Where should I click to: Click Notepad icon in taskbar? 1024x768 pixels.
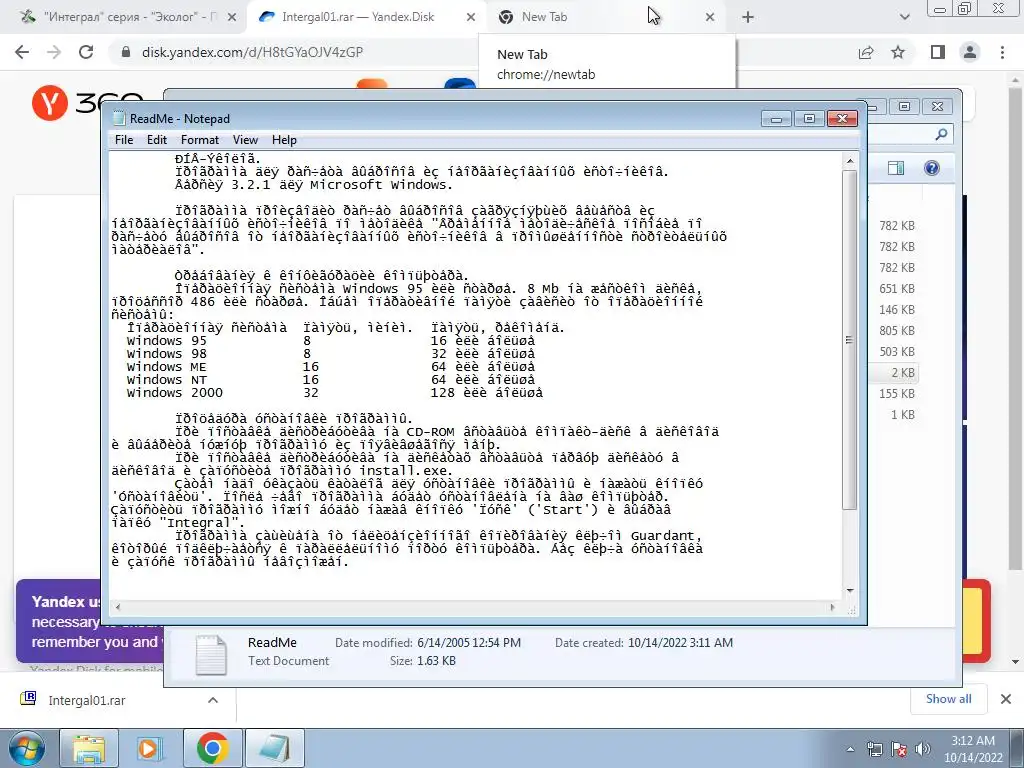coord(275,748)
